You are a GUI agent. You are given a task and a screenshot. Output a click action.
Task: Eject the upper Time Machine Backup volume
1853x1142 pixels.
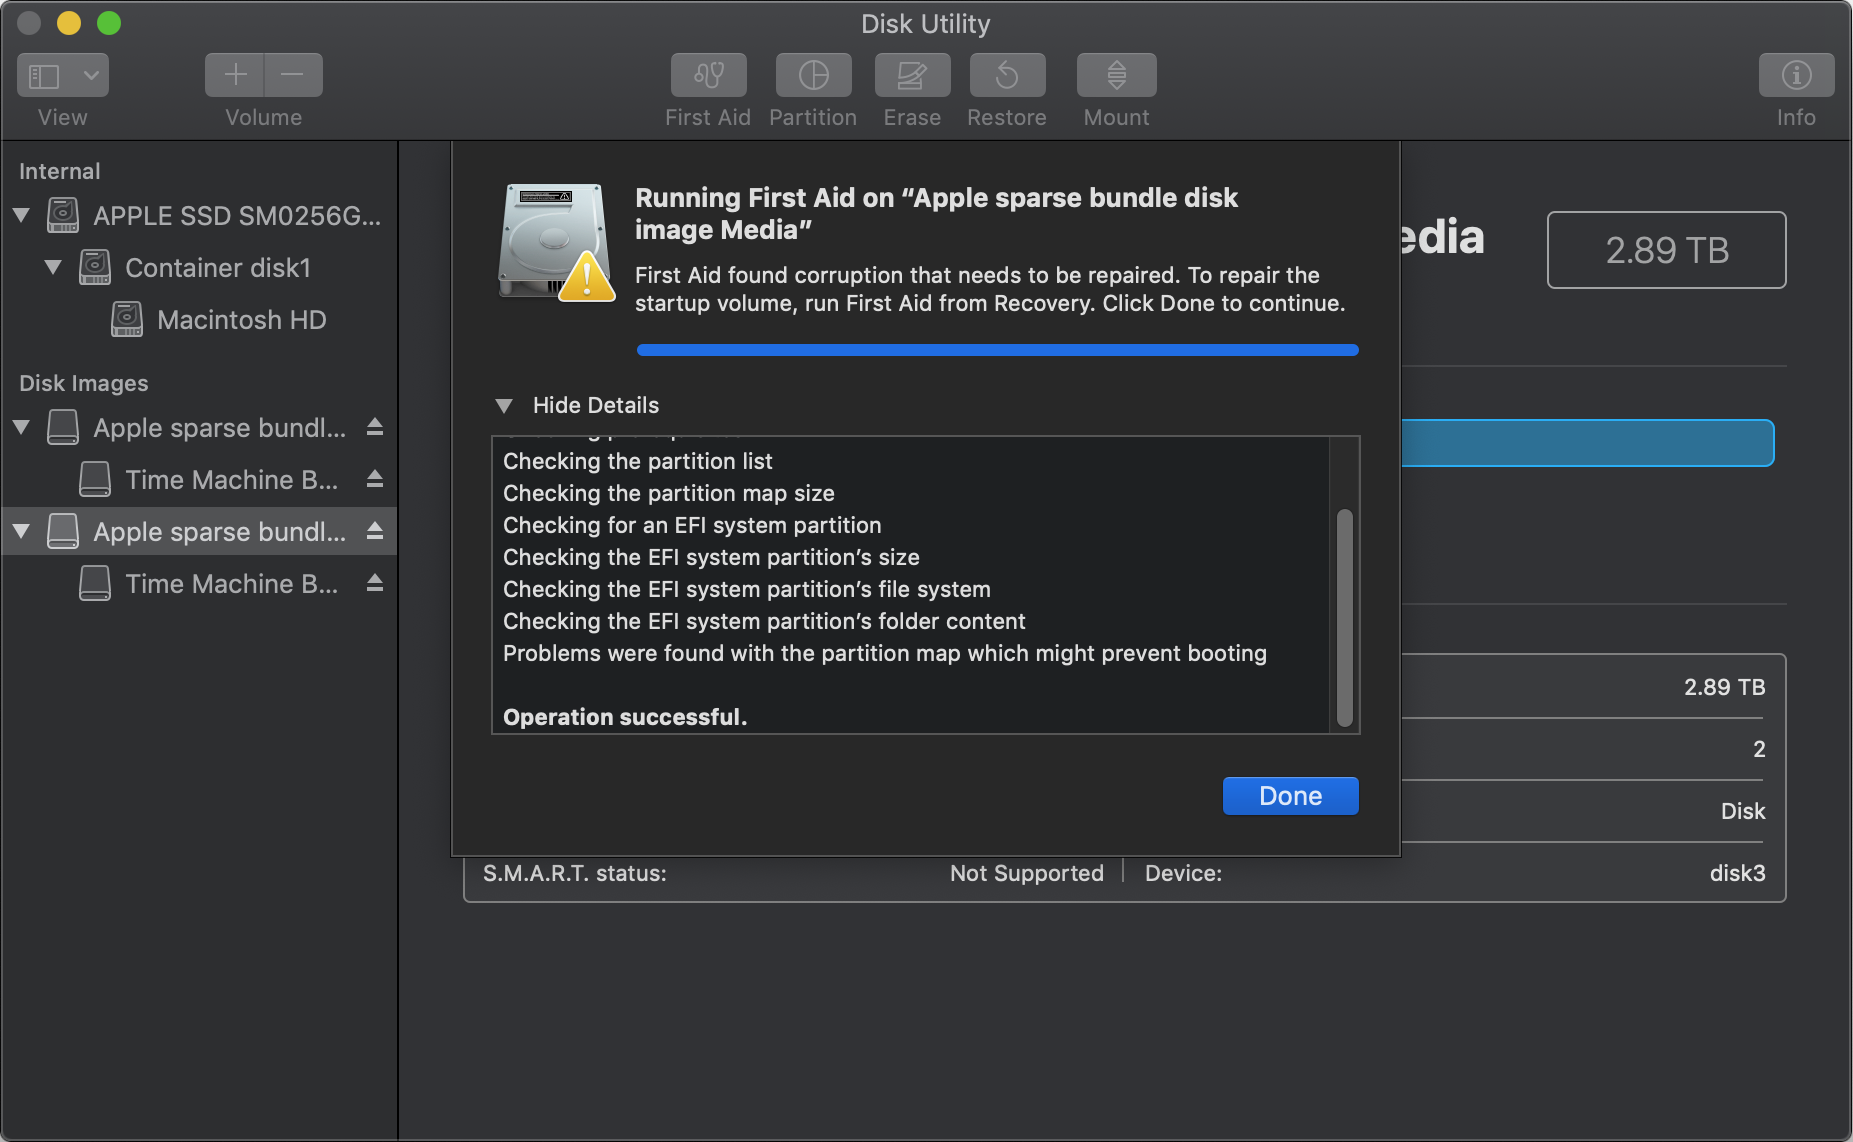373,479
